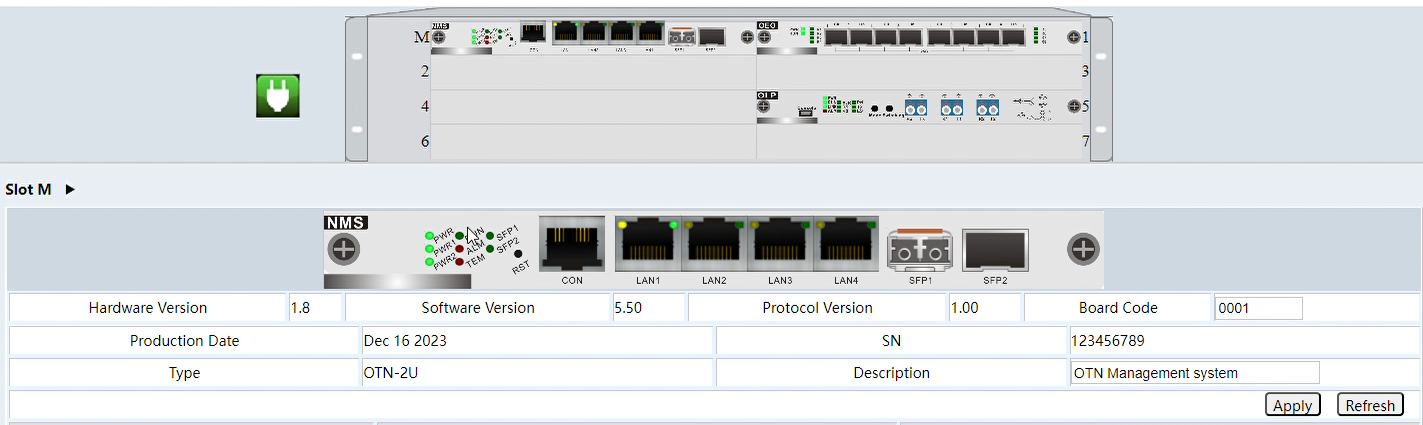Click the green power plug icon

[277, 96]
